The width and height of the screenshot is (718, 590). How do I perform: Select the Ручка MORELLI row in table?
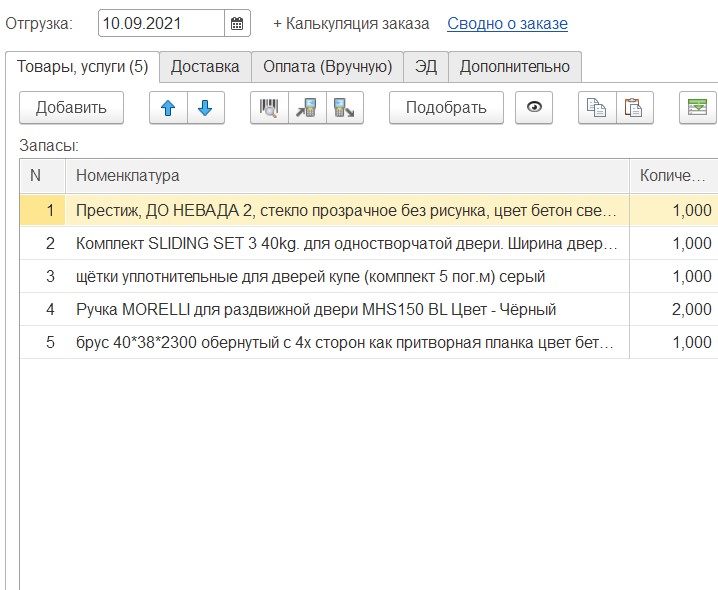click(x=316, y=310)
